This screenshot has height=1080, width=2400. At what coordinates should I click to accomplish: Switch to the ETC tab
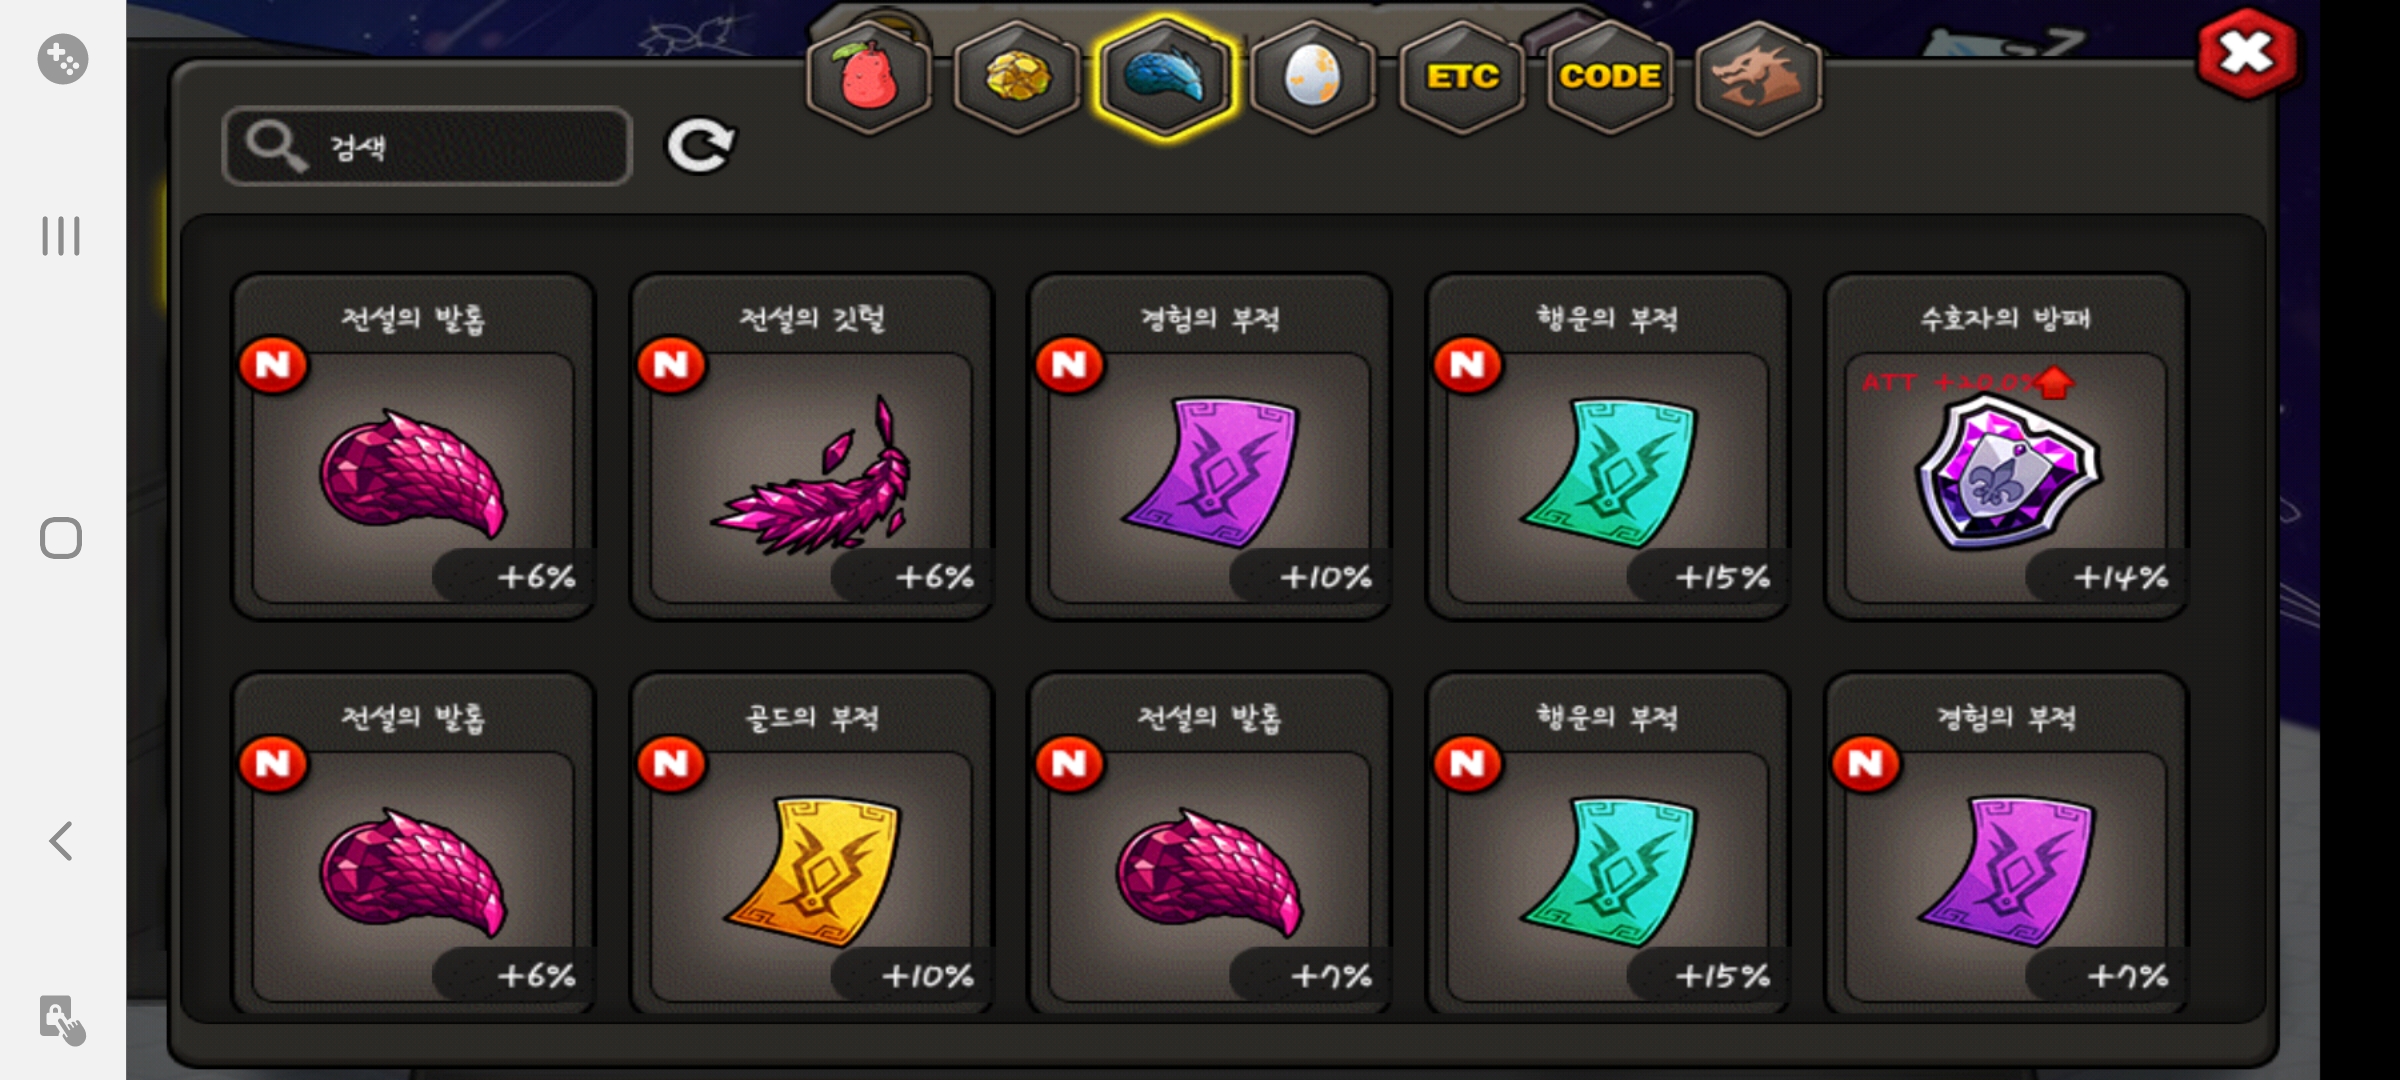(1461, 76)
